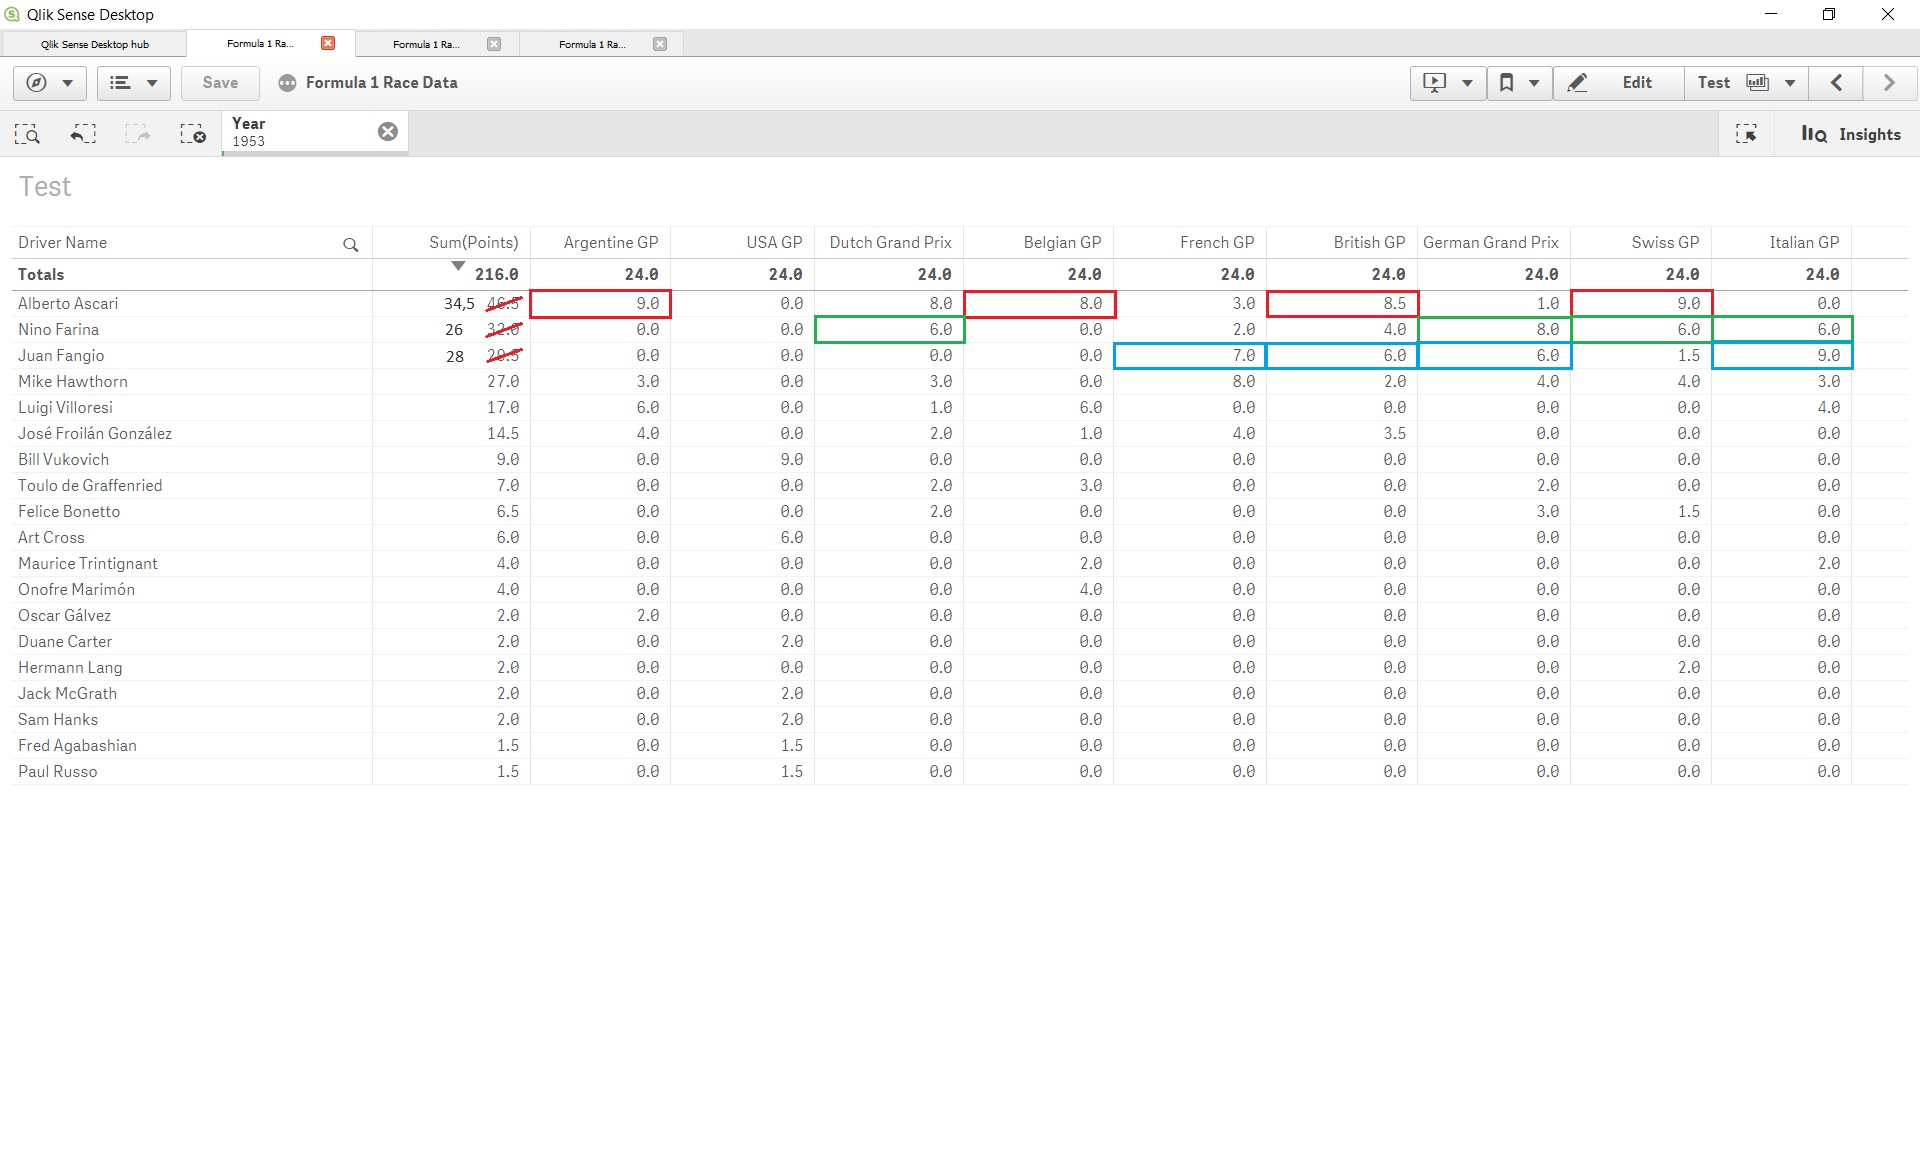Go to previous sheet arrow

1836,83
